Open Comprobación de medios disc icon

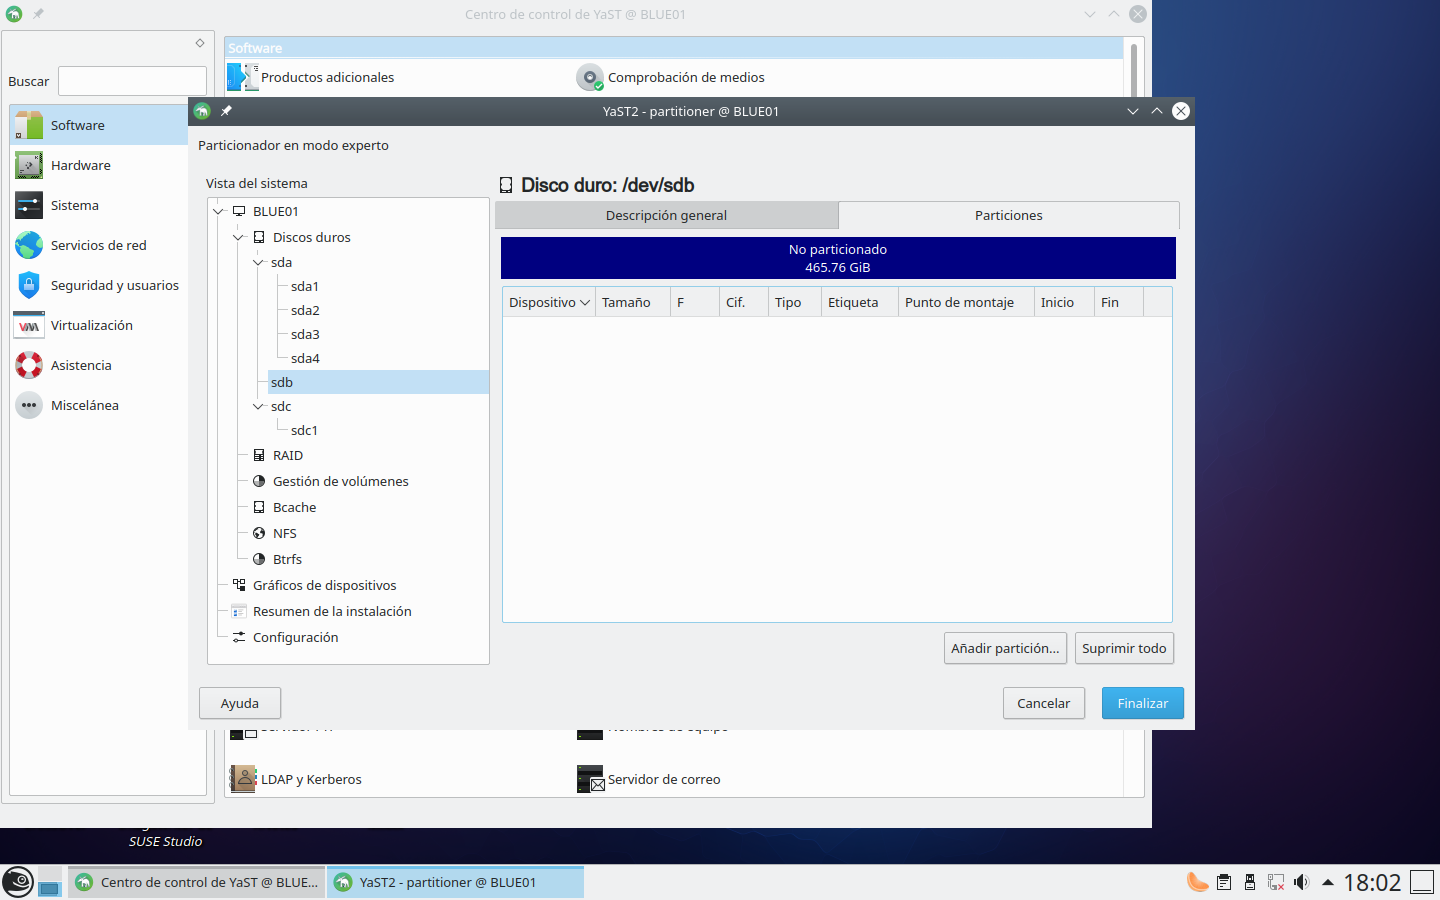(590, 77)
